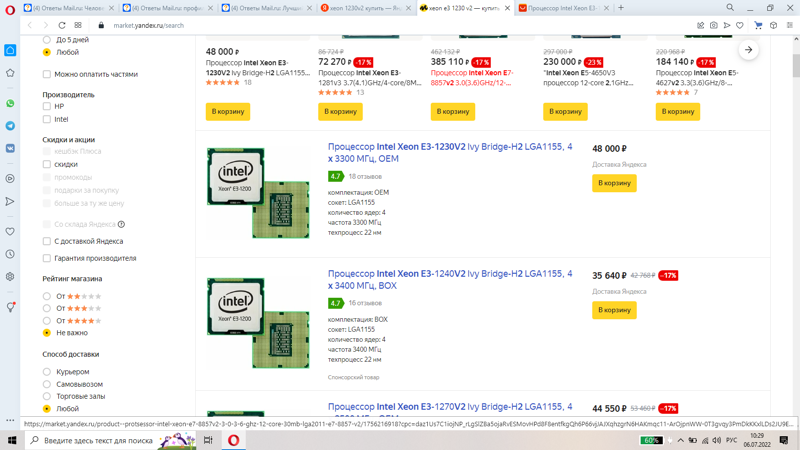The image size is (800, 450).
Task: Switch to first 'Ответы Mail.ru: Челове' tab
Action: point(68,8)
